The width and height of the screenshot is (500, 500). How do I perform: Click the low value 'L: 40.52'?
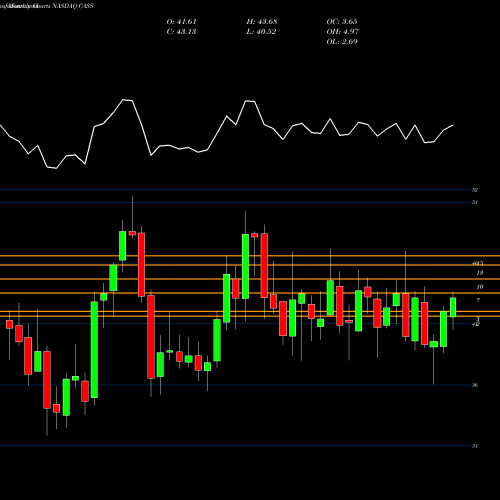[261, 32]
